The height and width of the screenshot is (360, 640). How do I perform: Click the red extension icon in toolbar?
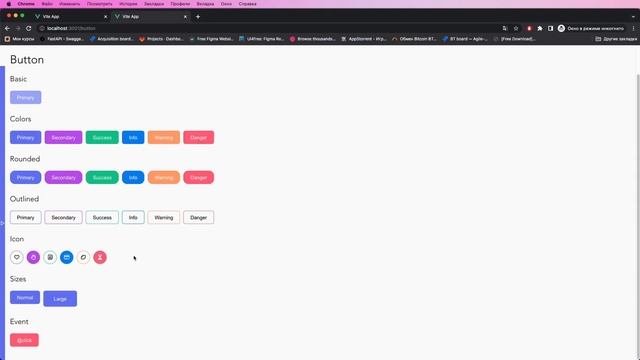point(529,28)
